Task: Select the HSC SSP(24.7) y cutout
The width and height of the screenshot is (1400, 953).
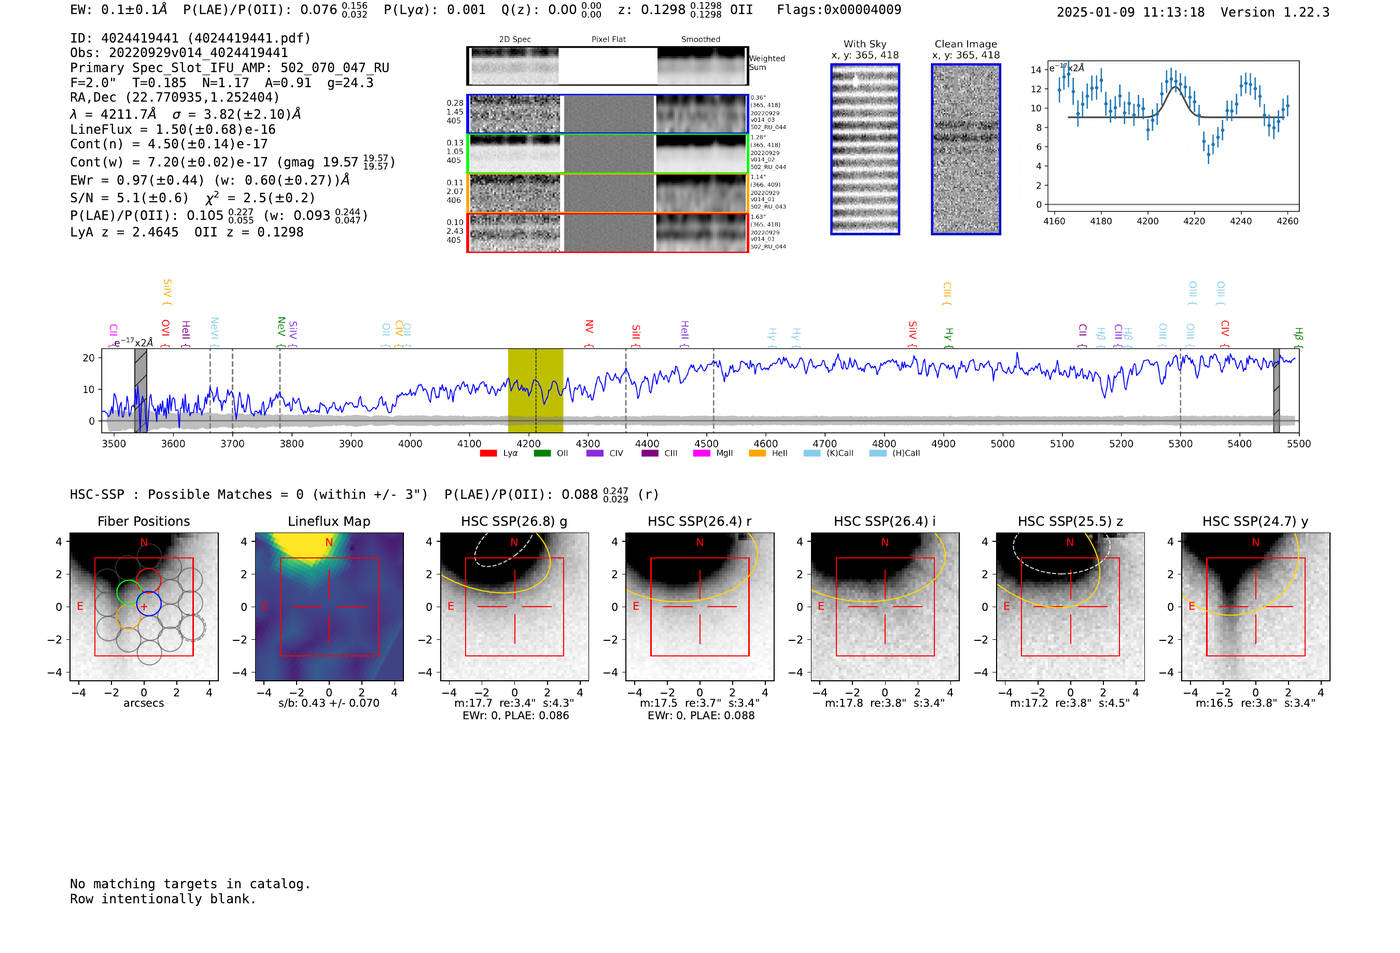Action: 1255,606
